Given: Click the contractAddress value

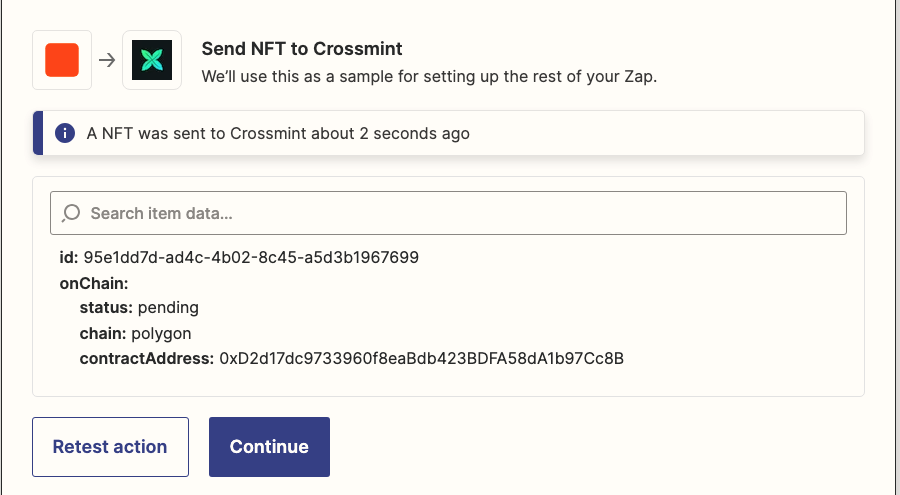Looking at the screenshot, I should 421,359.
